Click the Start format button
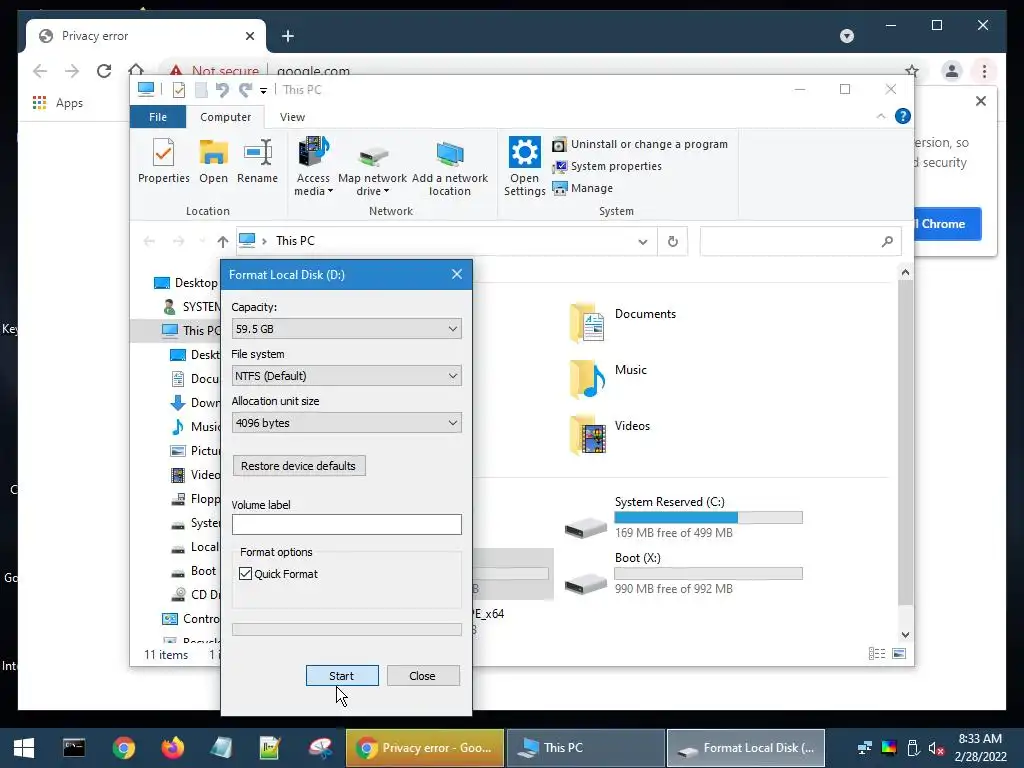The width and height of the screenshot is (1024, 768). tap(342, 676)
